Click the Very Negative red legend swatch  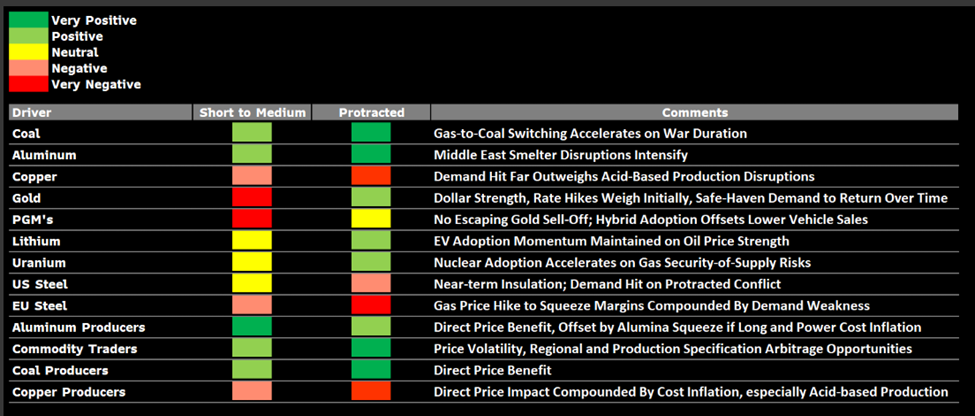(x=27, y=84)
